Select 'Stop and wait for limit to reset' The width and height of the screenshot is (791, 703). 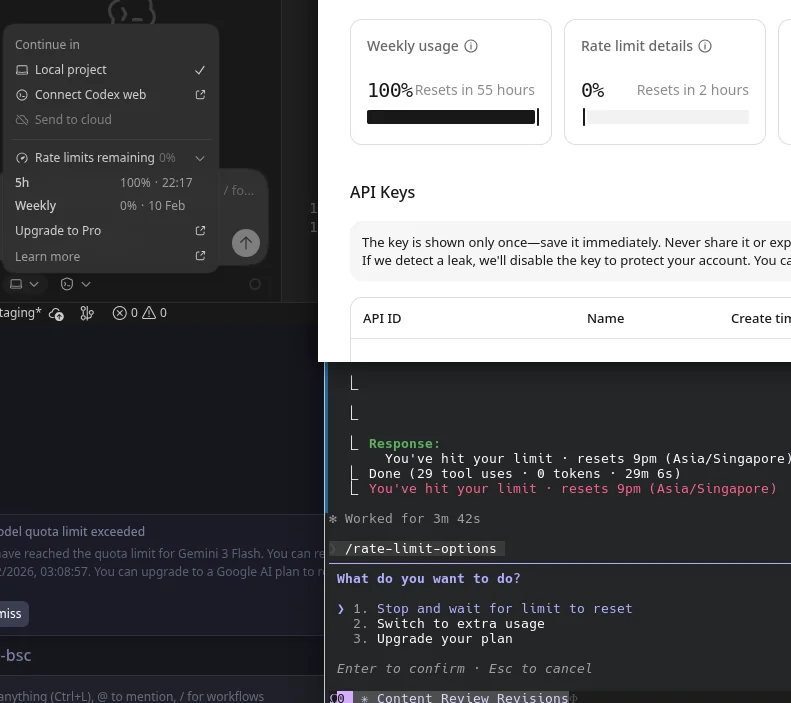[x=504, y=609]
